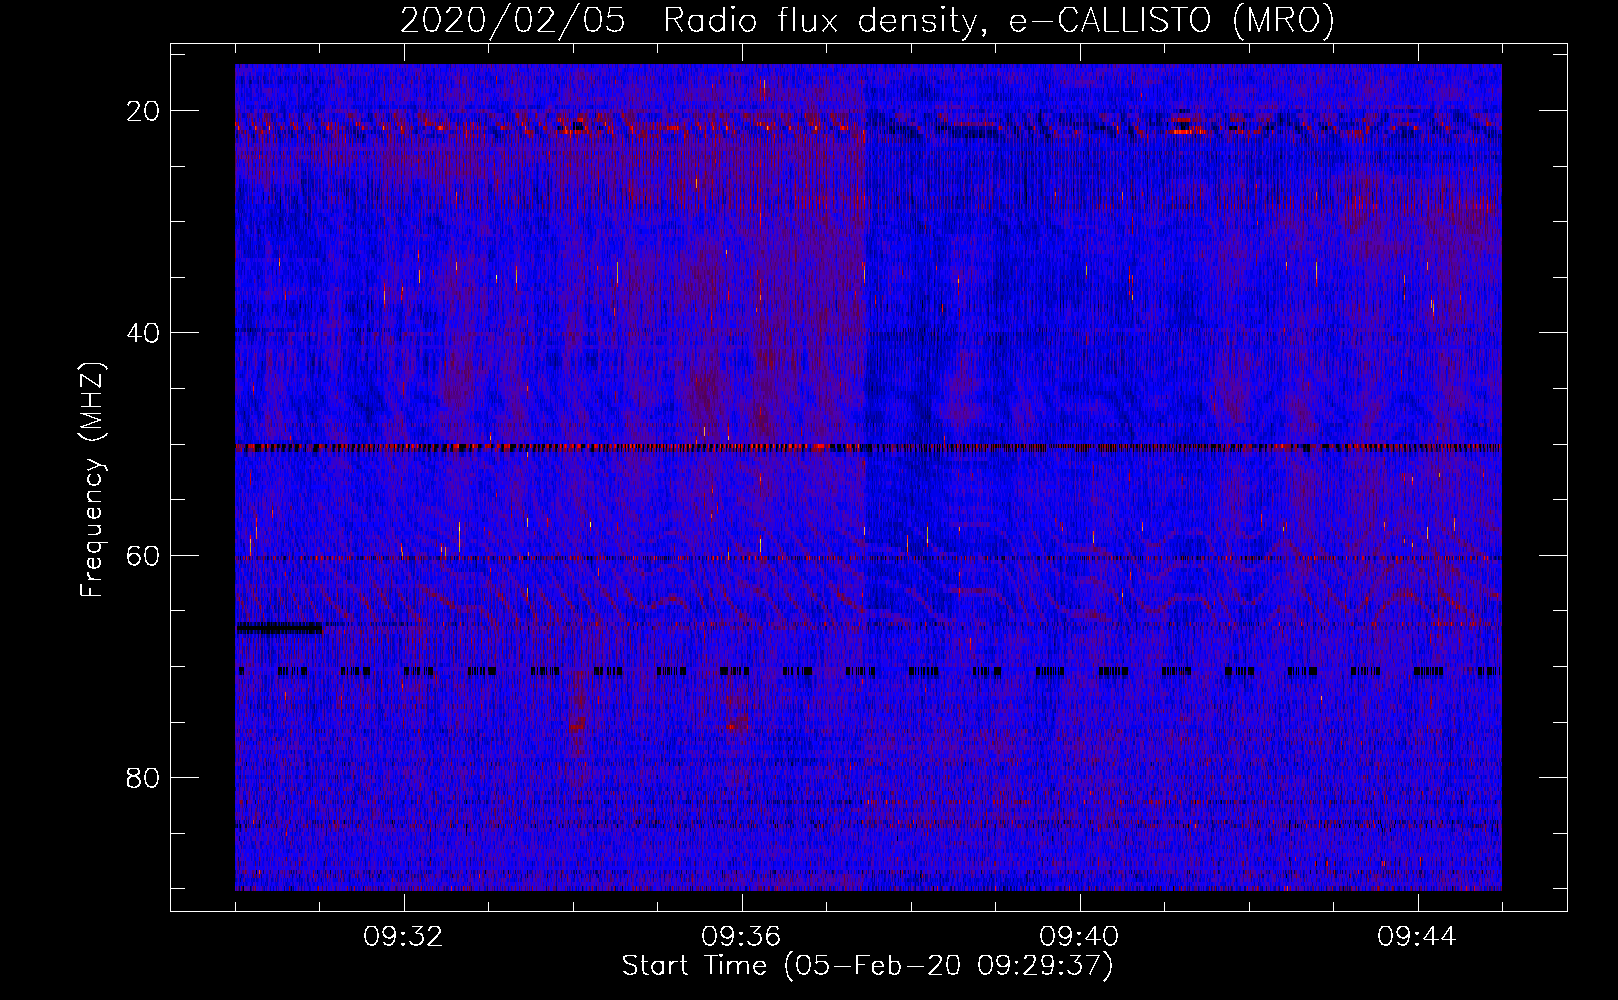The width and height of the screenshot is (1618, 1000).
Task: Click the solid black bar near 66 MHz
Action: click(x=279, y=628)
